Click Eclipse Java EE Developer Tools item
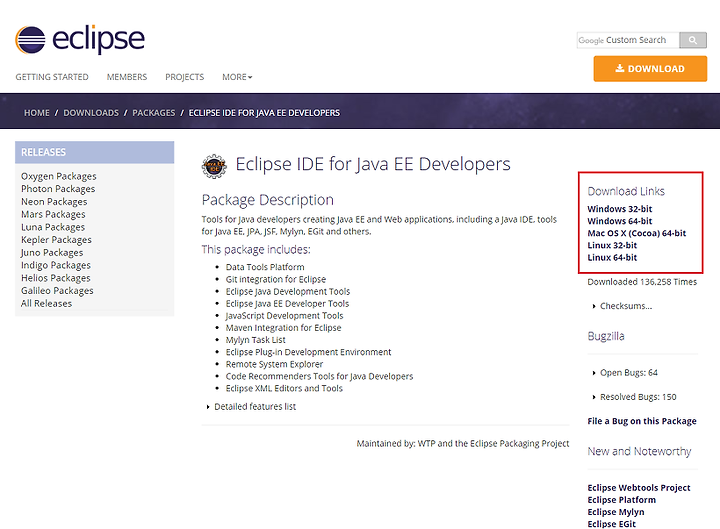The height and width of the screenshot is (529, 720). 287,304
